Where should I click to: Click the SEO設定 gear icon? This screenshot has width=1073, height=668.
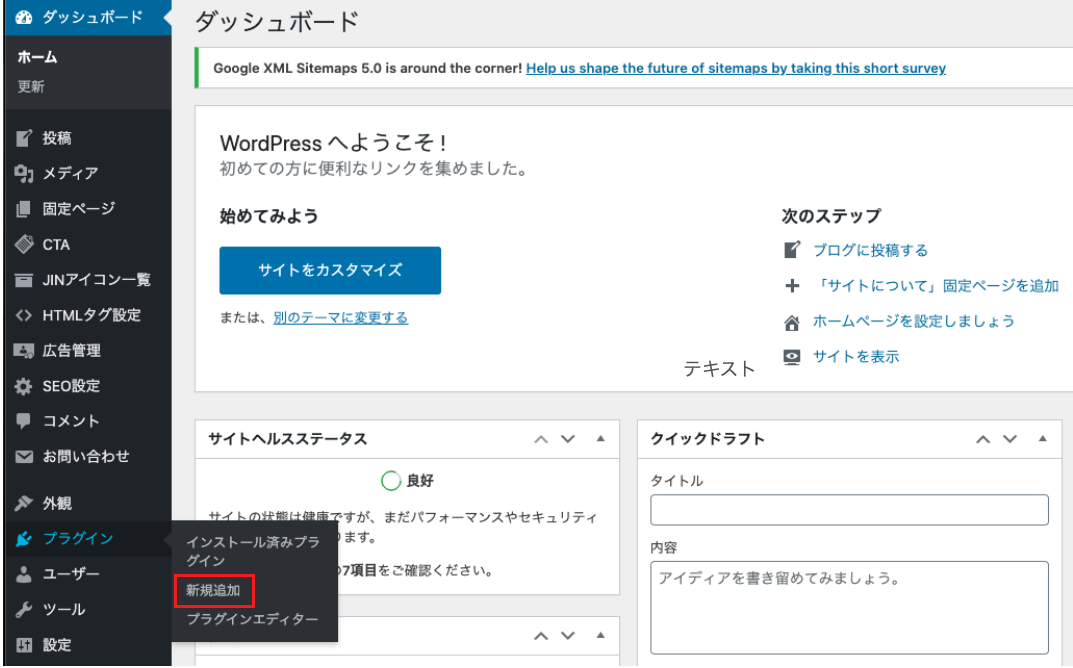(x=24, y=387)
